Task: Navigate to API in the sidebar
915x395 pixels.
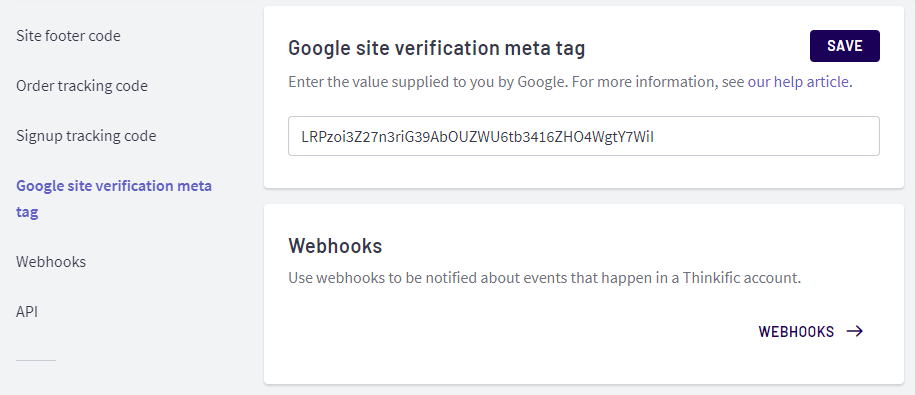Action: [x=27, y=312]
